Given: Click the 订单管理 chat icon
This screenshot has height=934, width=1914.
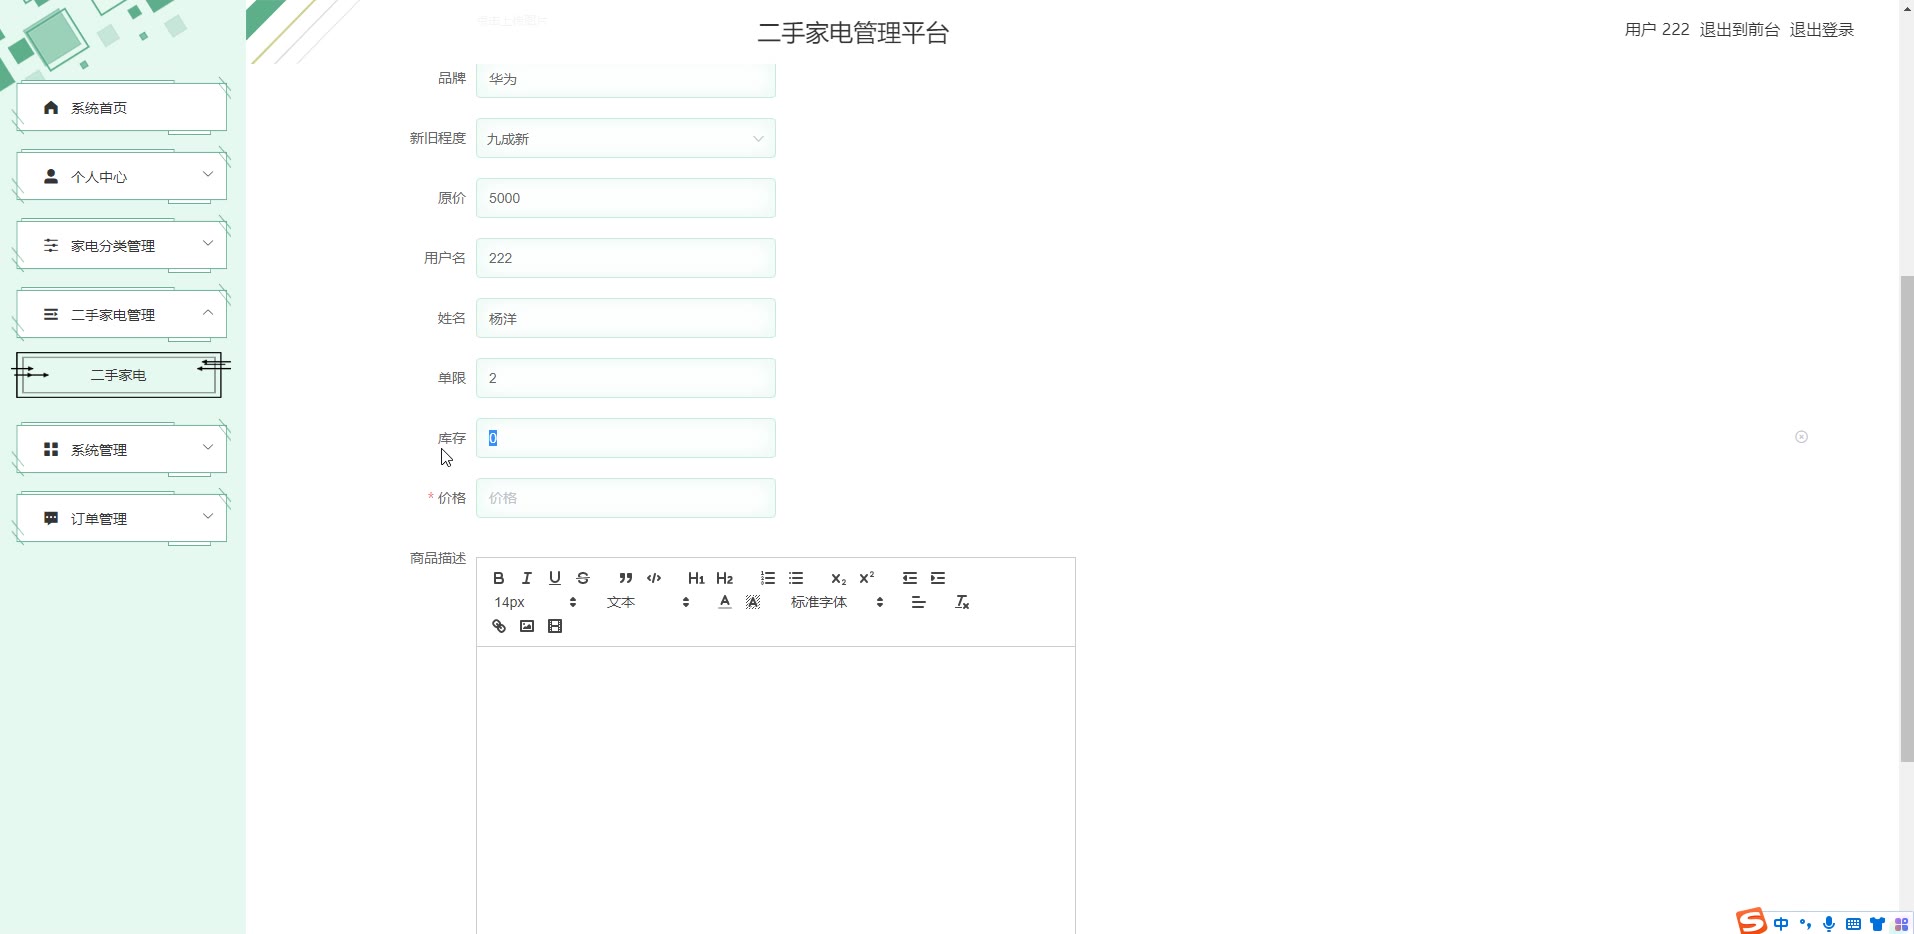Looking at the screenshot, I should 51,518.
